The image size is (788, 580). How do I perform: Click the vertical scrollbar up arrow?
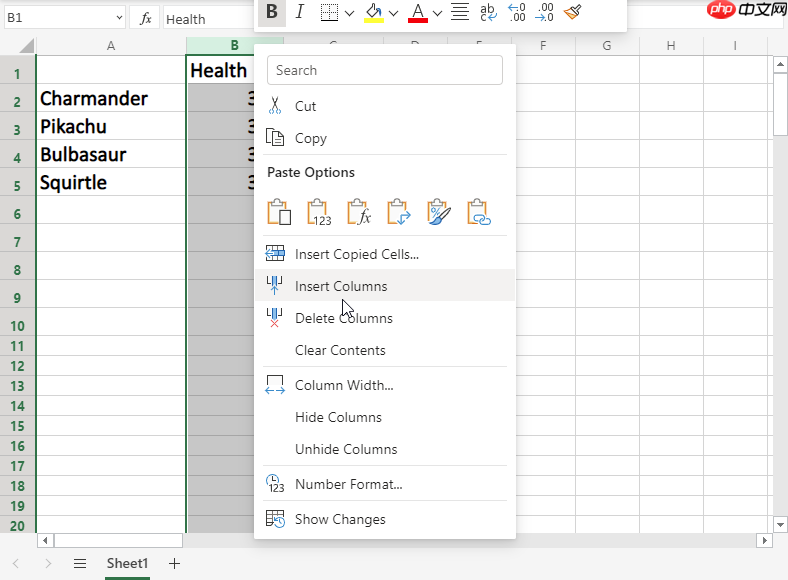(780, 64)
